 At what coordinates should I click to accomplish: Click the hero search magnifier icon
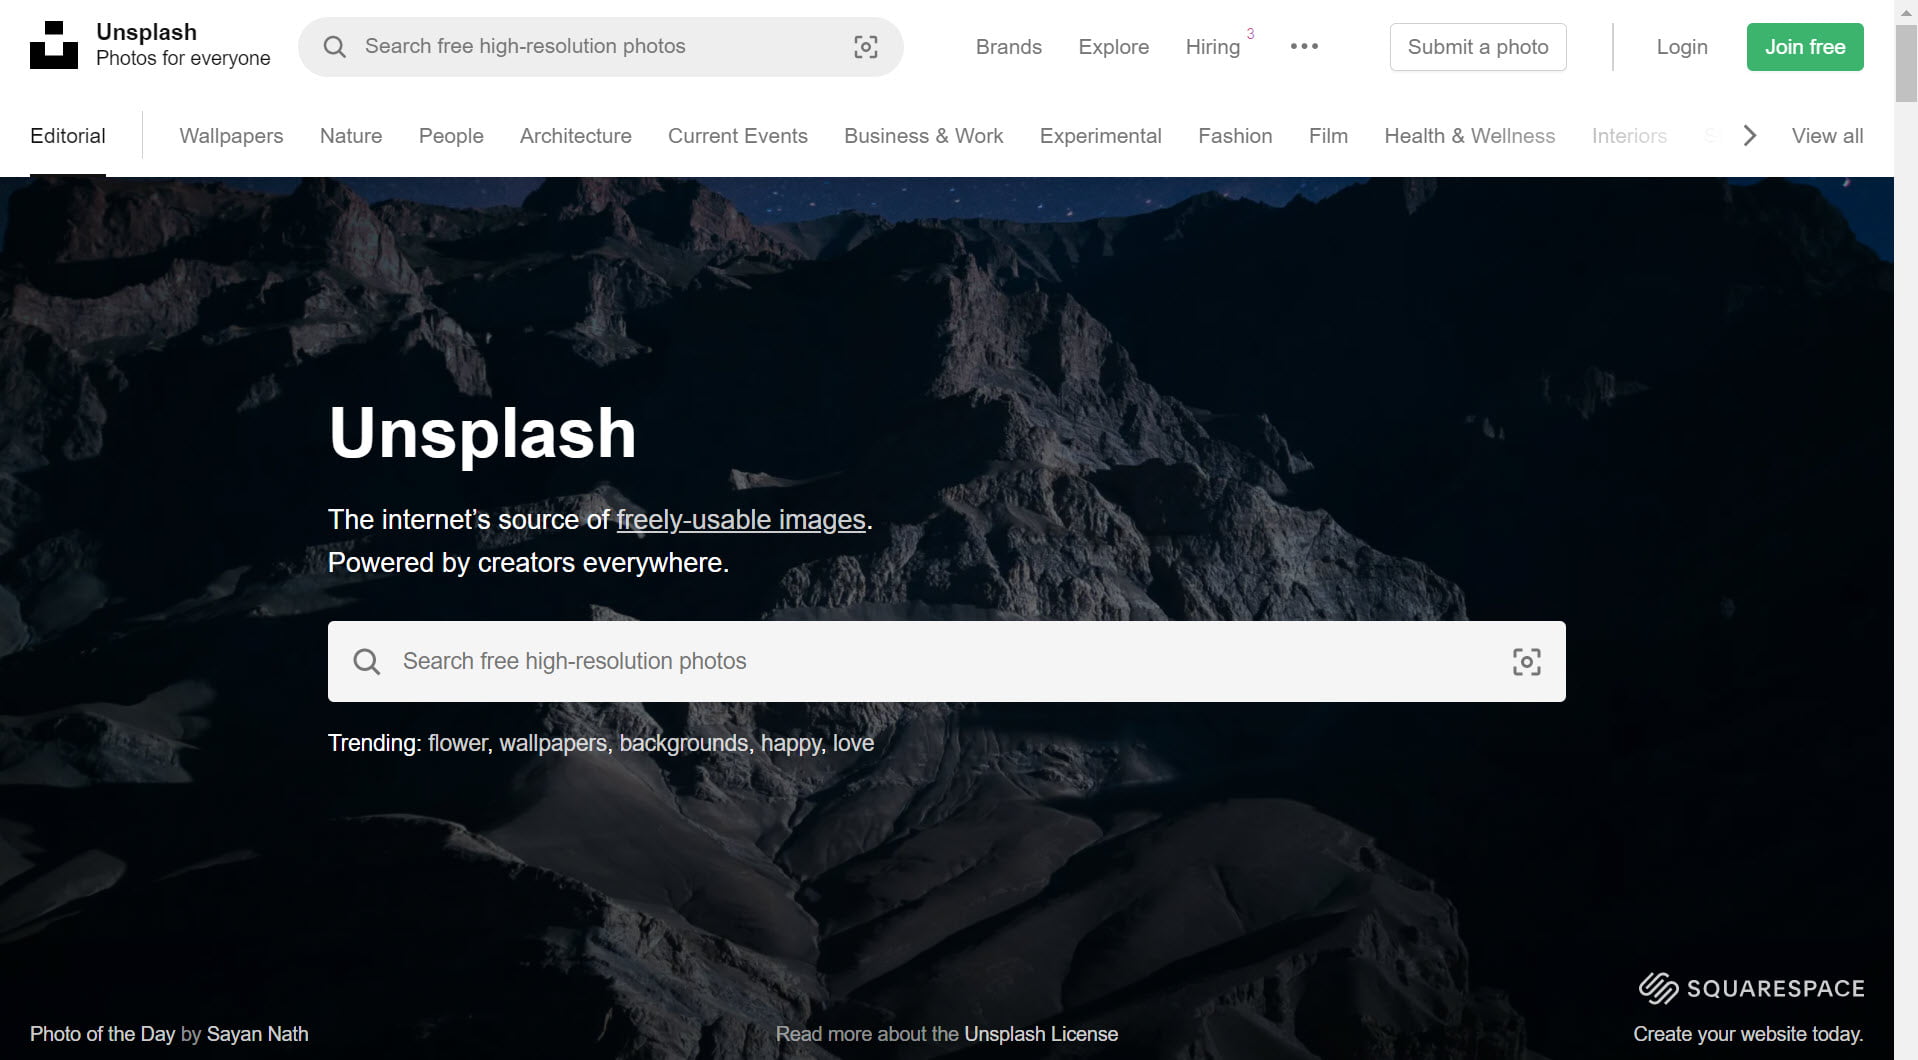click(366, 662)
